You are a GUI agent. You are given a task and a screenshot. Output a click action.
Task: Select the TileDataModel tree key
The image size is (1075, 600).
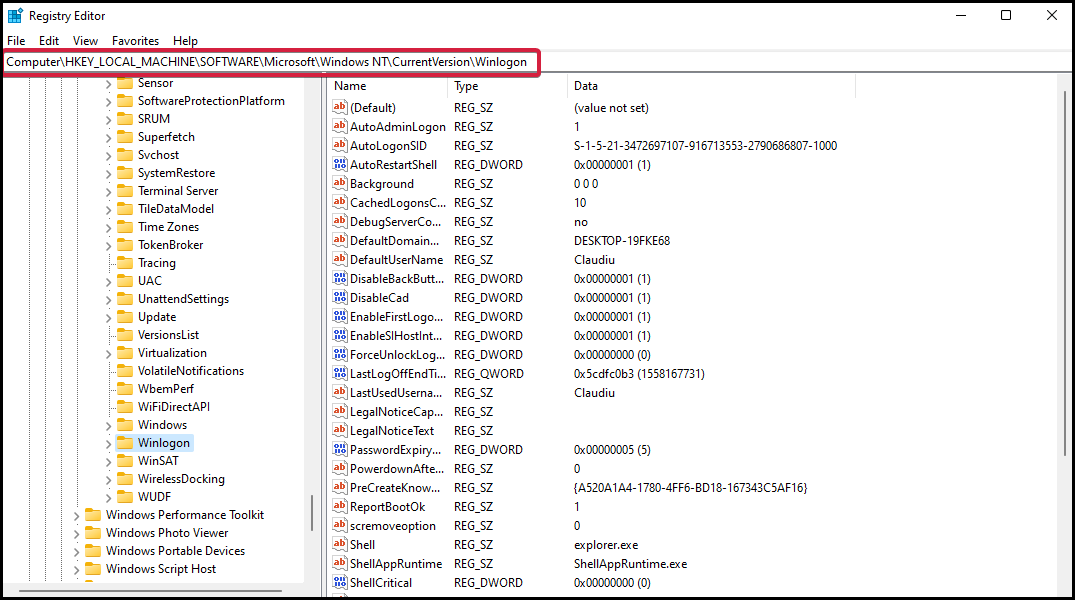[176, 208]
